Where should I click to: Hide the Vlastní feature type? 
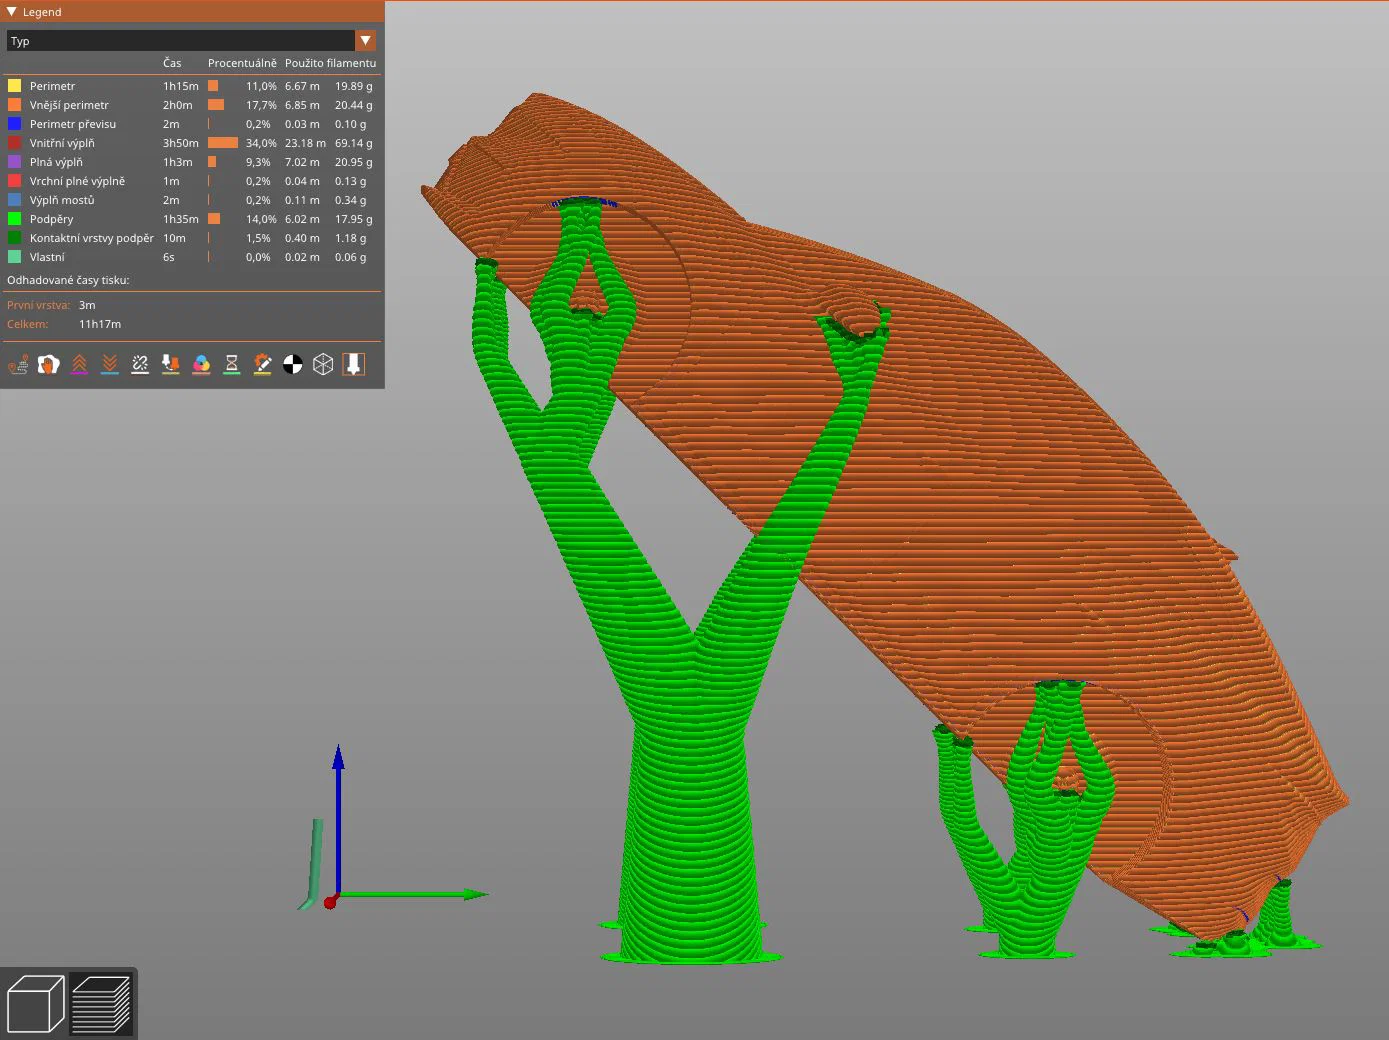(47, 257)
